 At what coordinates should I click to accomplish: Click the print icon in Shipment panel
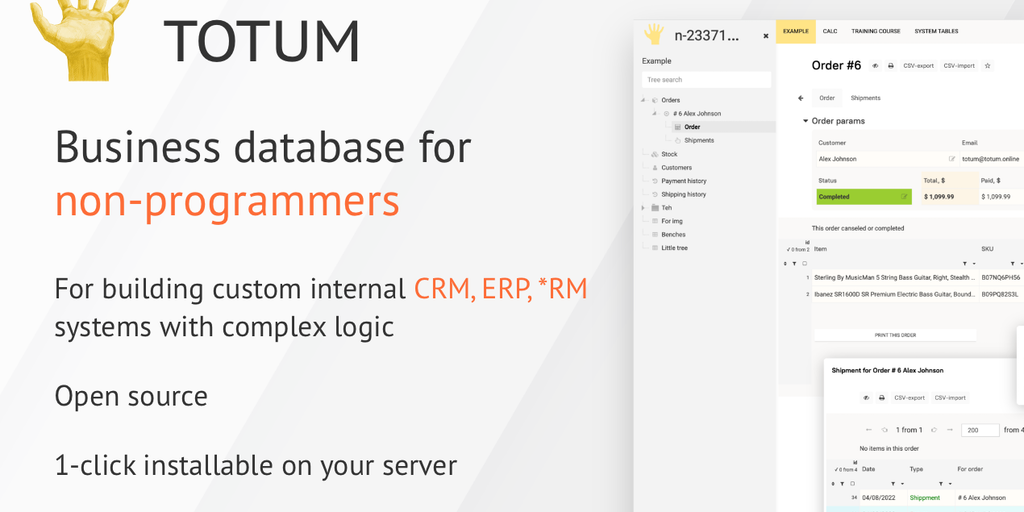pyautogui.click(x=882, y=398)
